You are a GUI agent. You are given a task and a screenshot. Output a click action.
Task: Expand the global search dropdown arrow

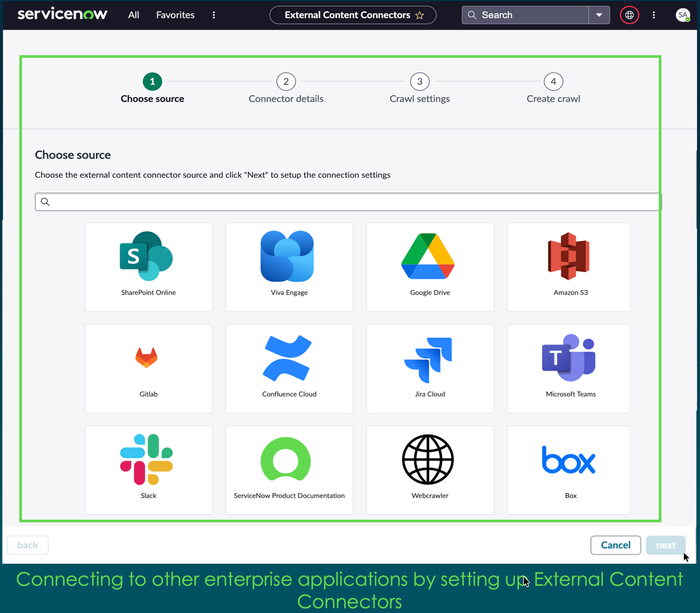[x=599, y=15]
